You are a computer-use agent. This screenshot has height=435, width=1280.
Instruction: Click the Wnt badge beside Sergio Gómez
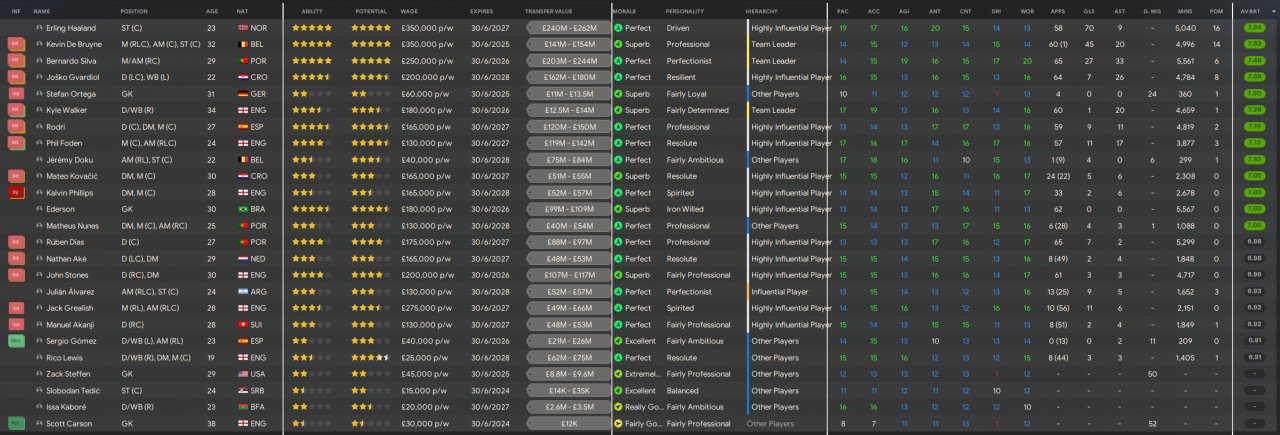[16, 341]
